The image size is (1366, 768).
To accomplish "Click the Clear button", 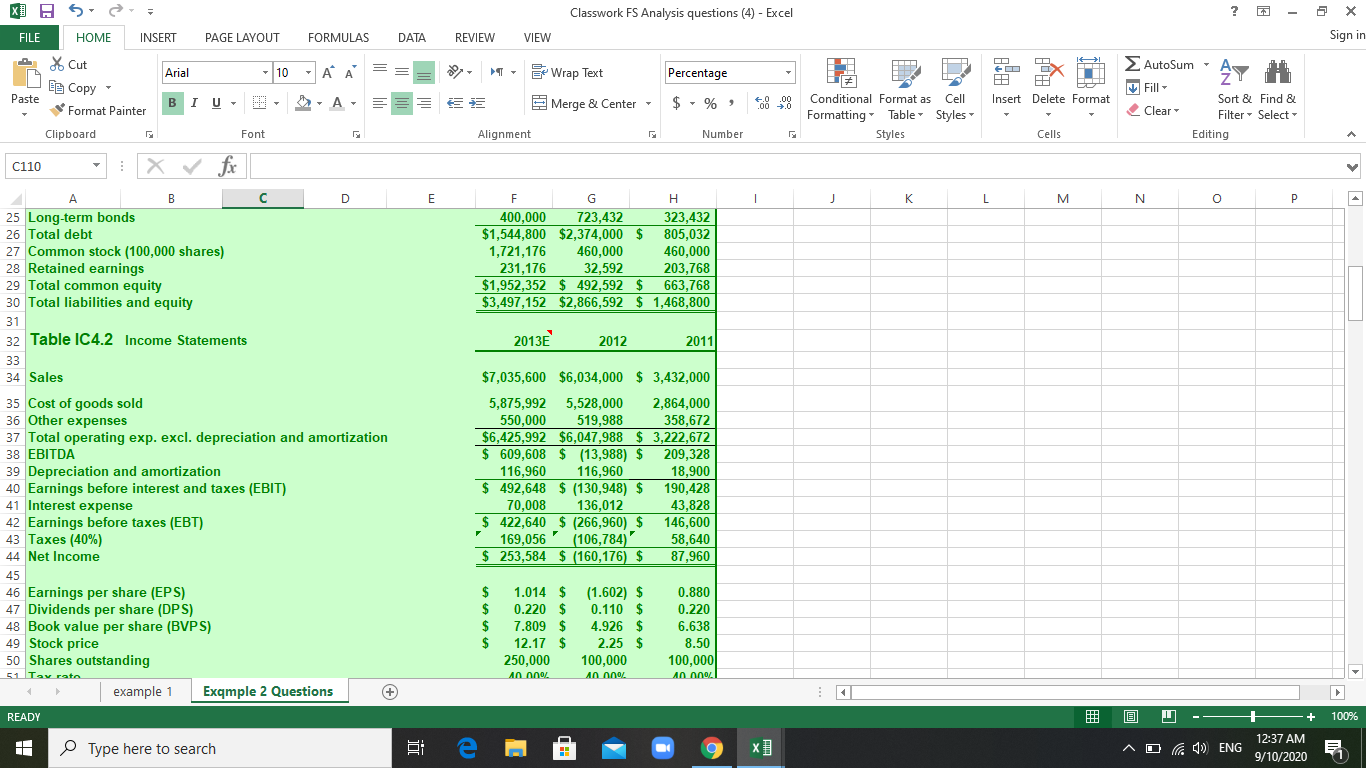I will point(1153,111).
